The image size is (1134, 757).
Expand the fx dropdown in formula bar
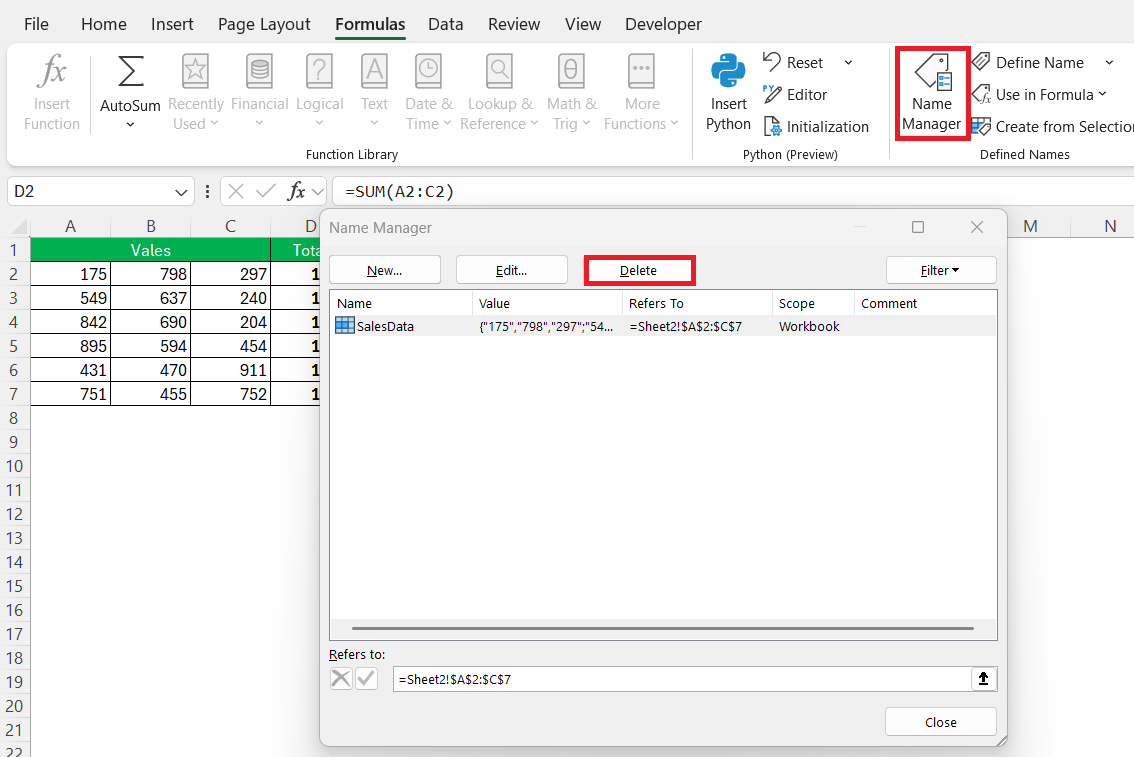pos(318,192)
